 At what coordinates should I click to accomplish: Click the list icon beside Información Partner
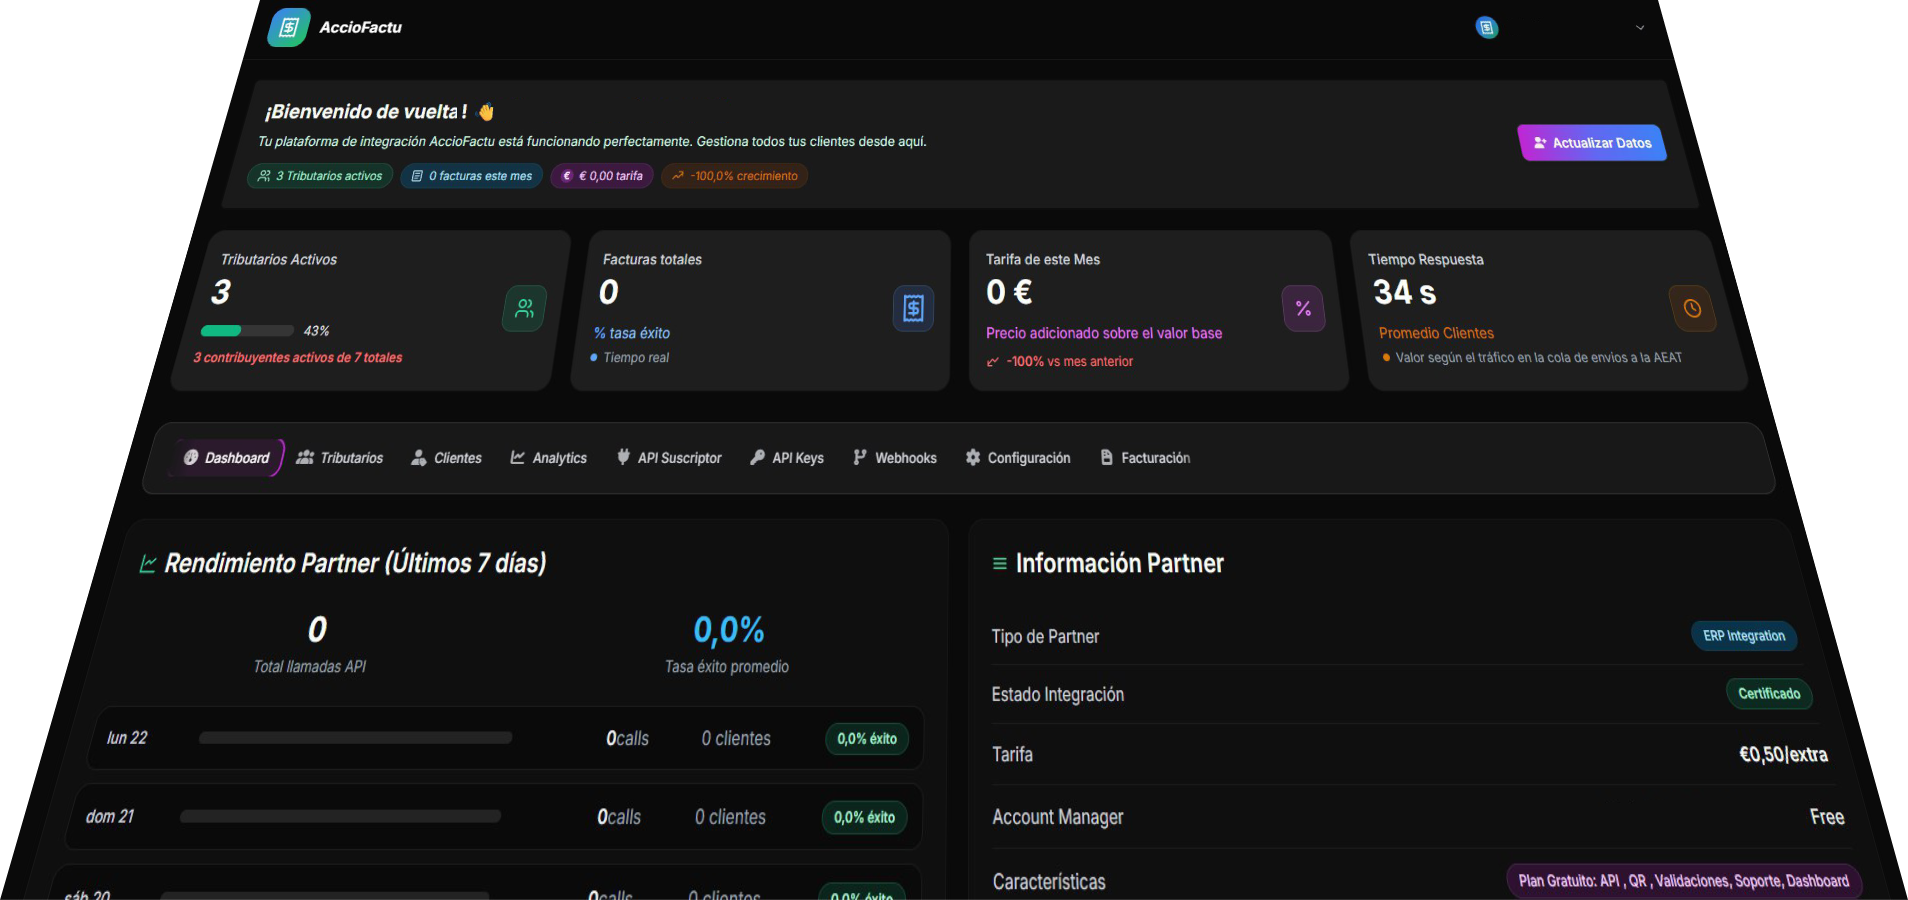click(x=999, y=564)
